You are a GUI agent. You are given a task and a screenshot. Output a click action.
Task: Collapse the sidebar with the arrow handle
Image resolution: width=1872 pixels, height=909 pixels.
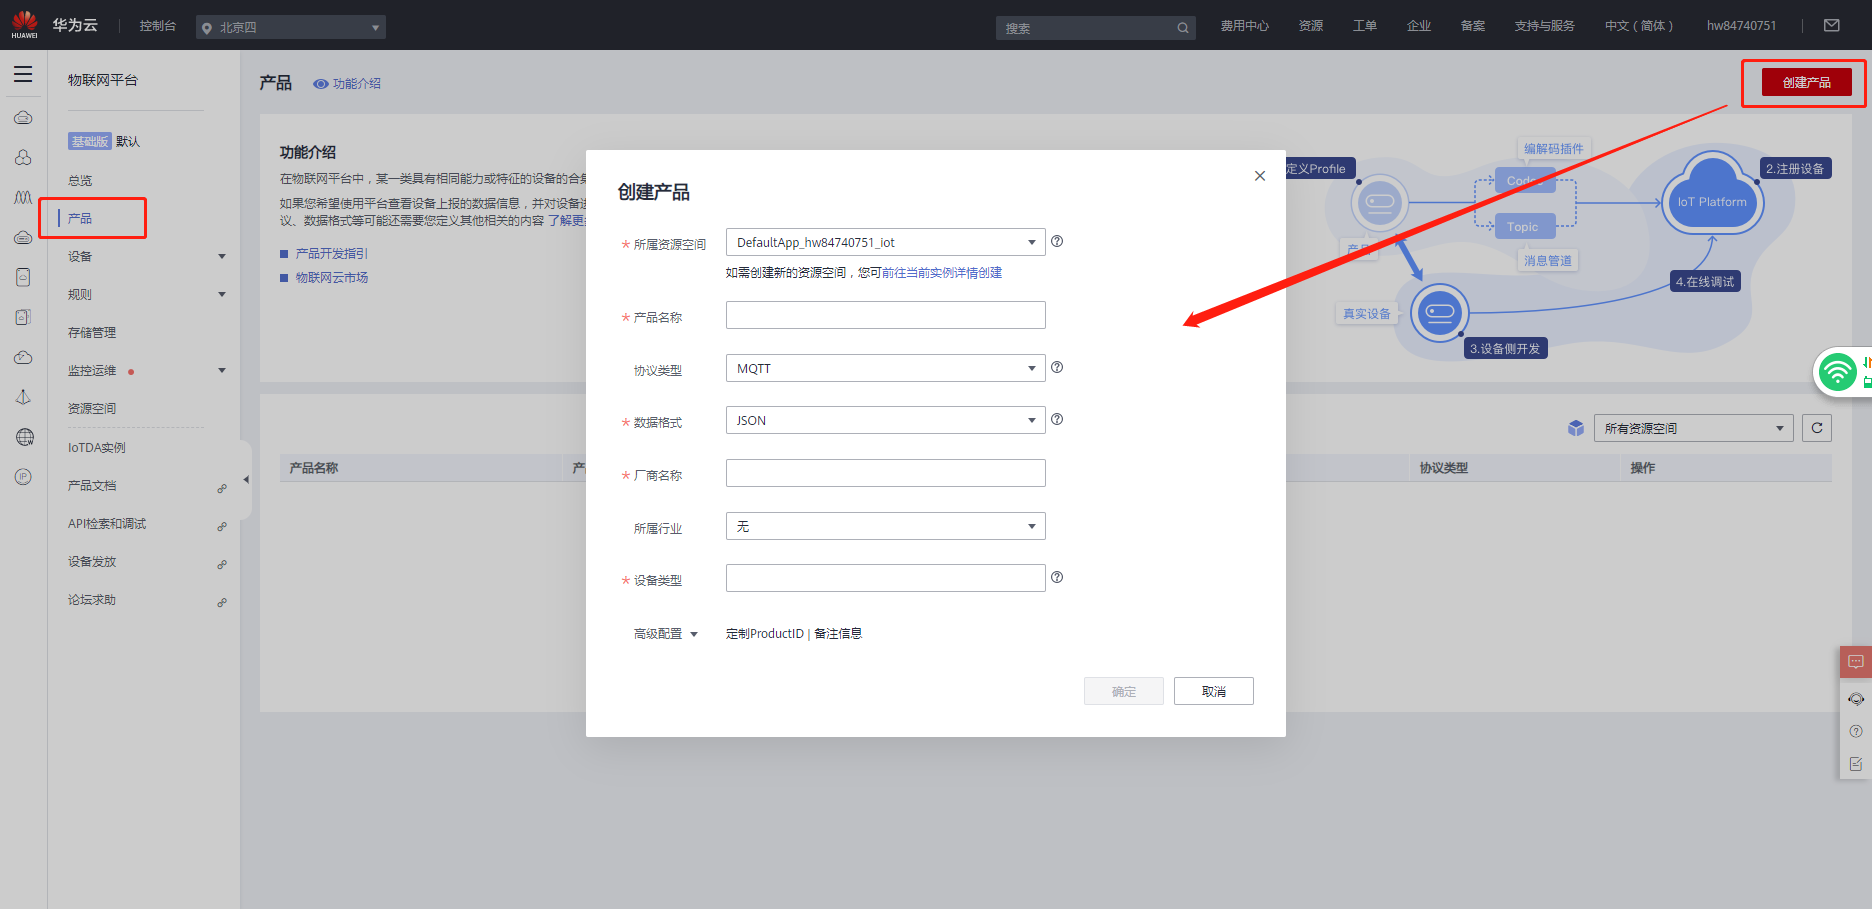coord(245,480)
